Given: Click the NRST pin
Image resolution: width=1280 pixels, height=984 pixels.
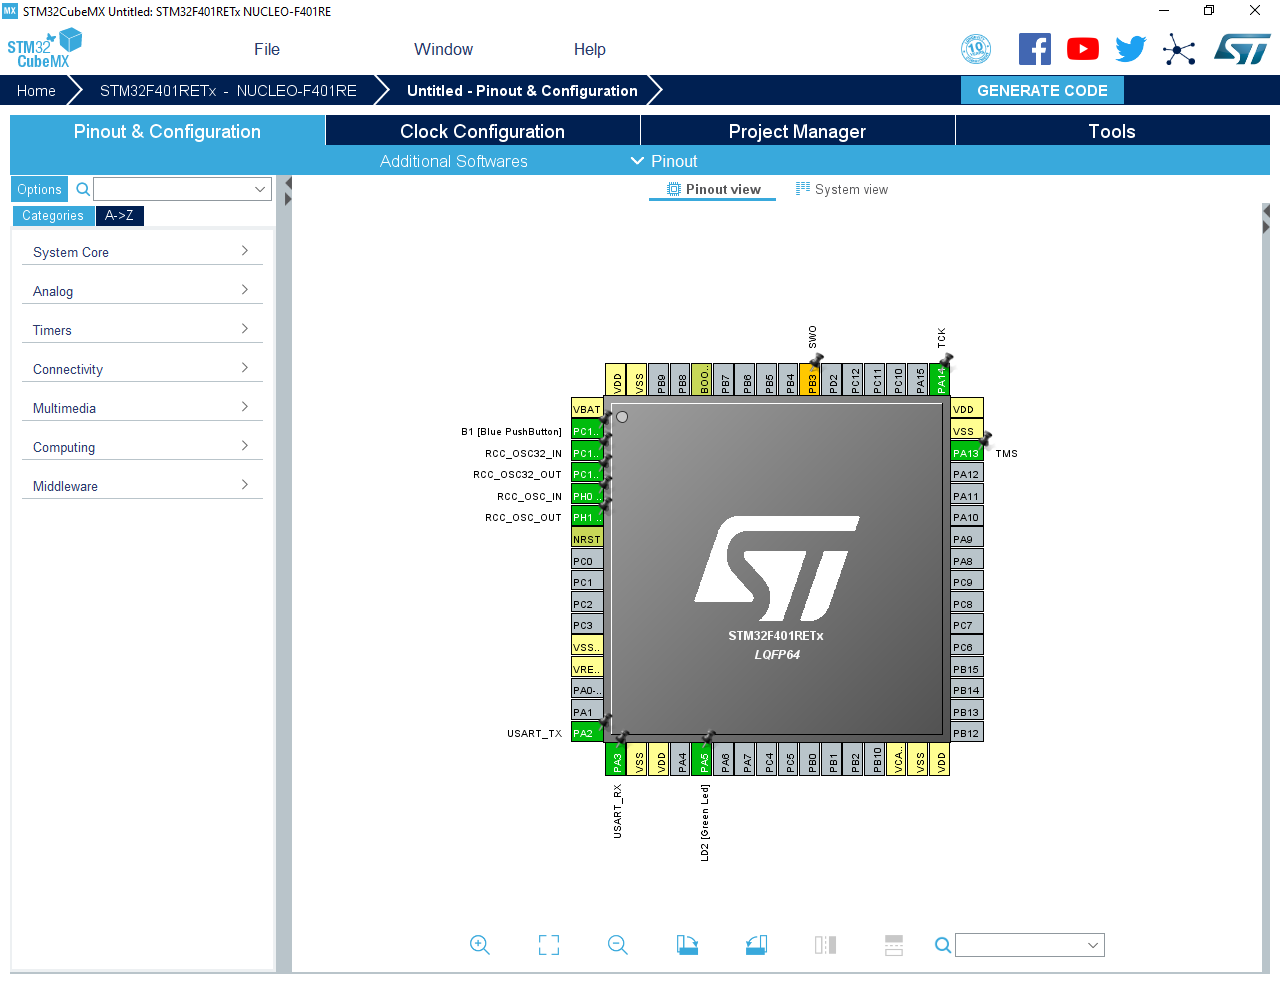Looking at the screenshot, I should point(587,539).
